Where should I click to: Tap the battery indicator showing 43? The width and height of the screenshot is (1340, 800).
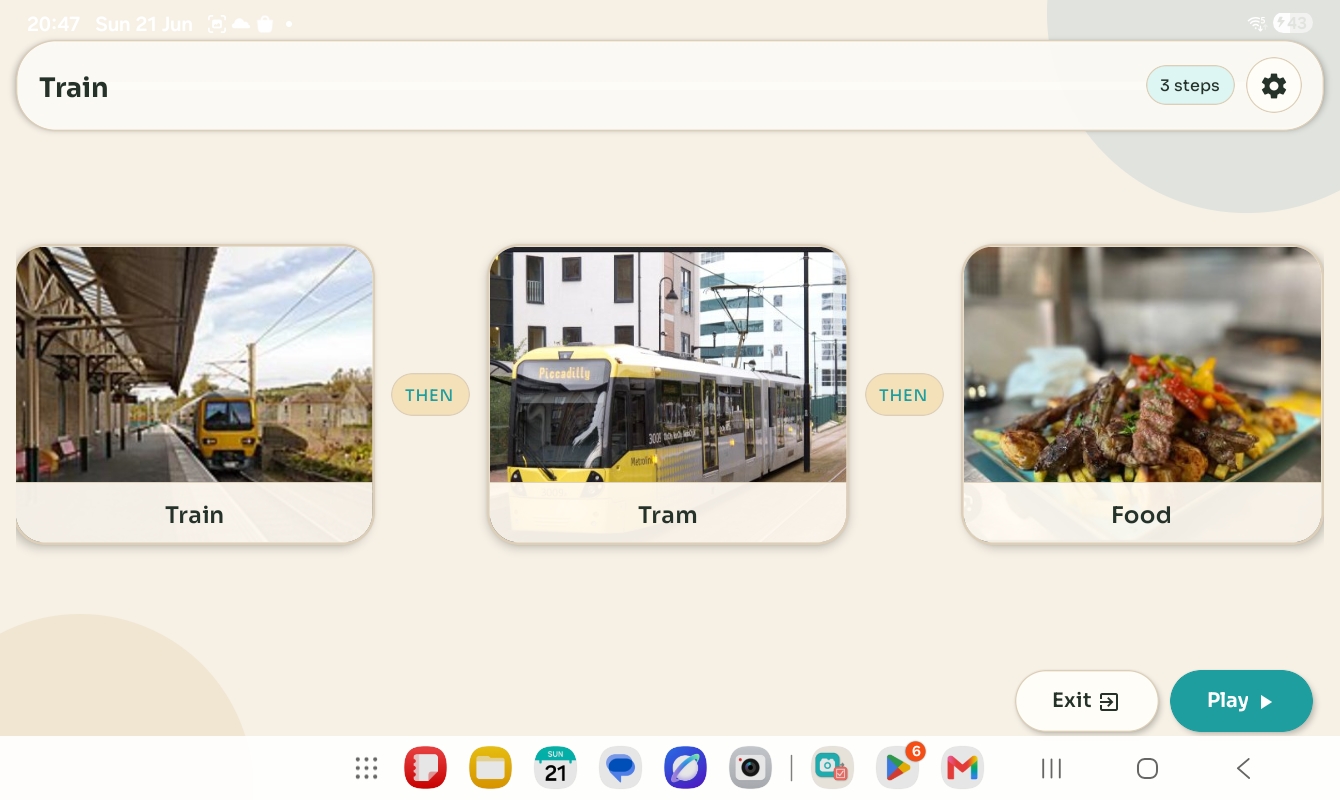[x=1292, y=23]
